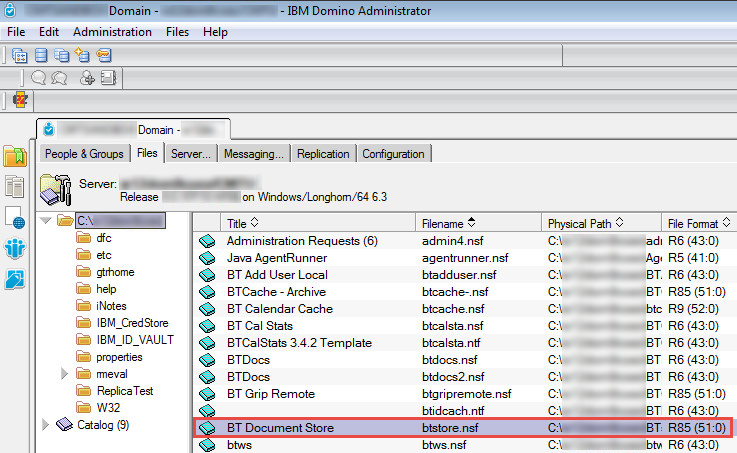
Task: Click the single chat bubble icon
Action: pos(39,78)
